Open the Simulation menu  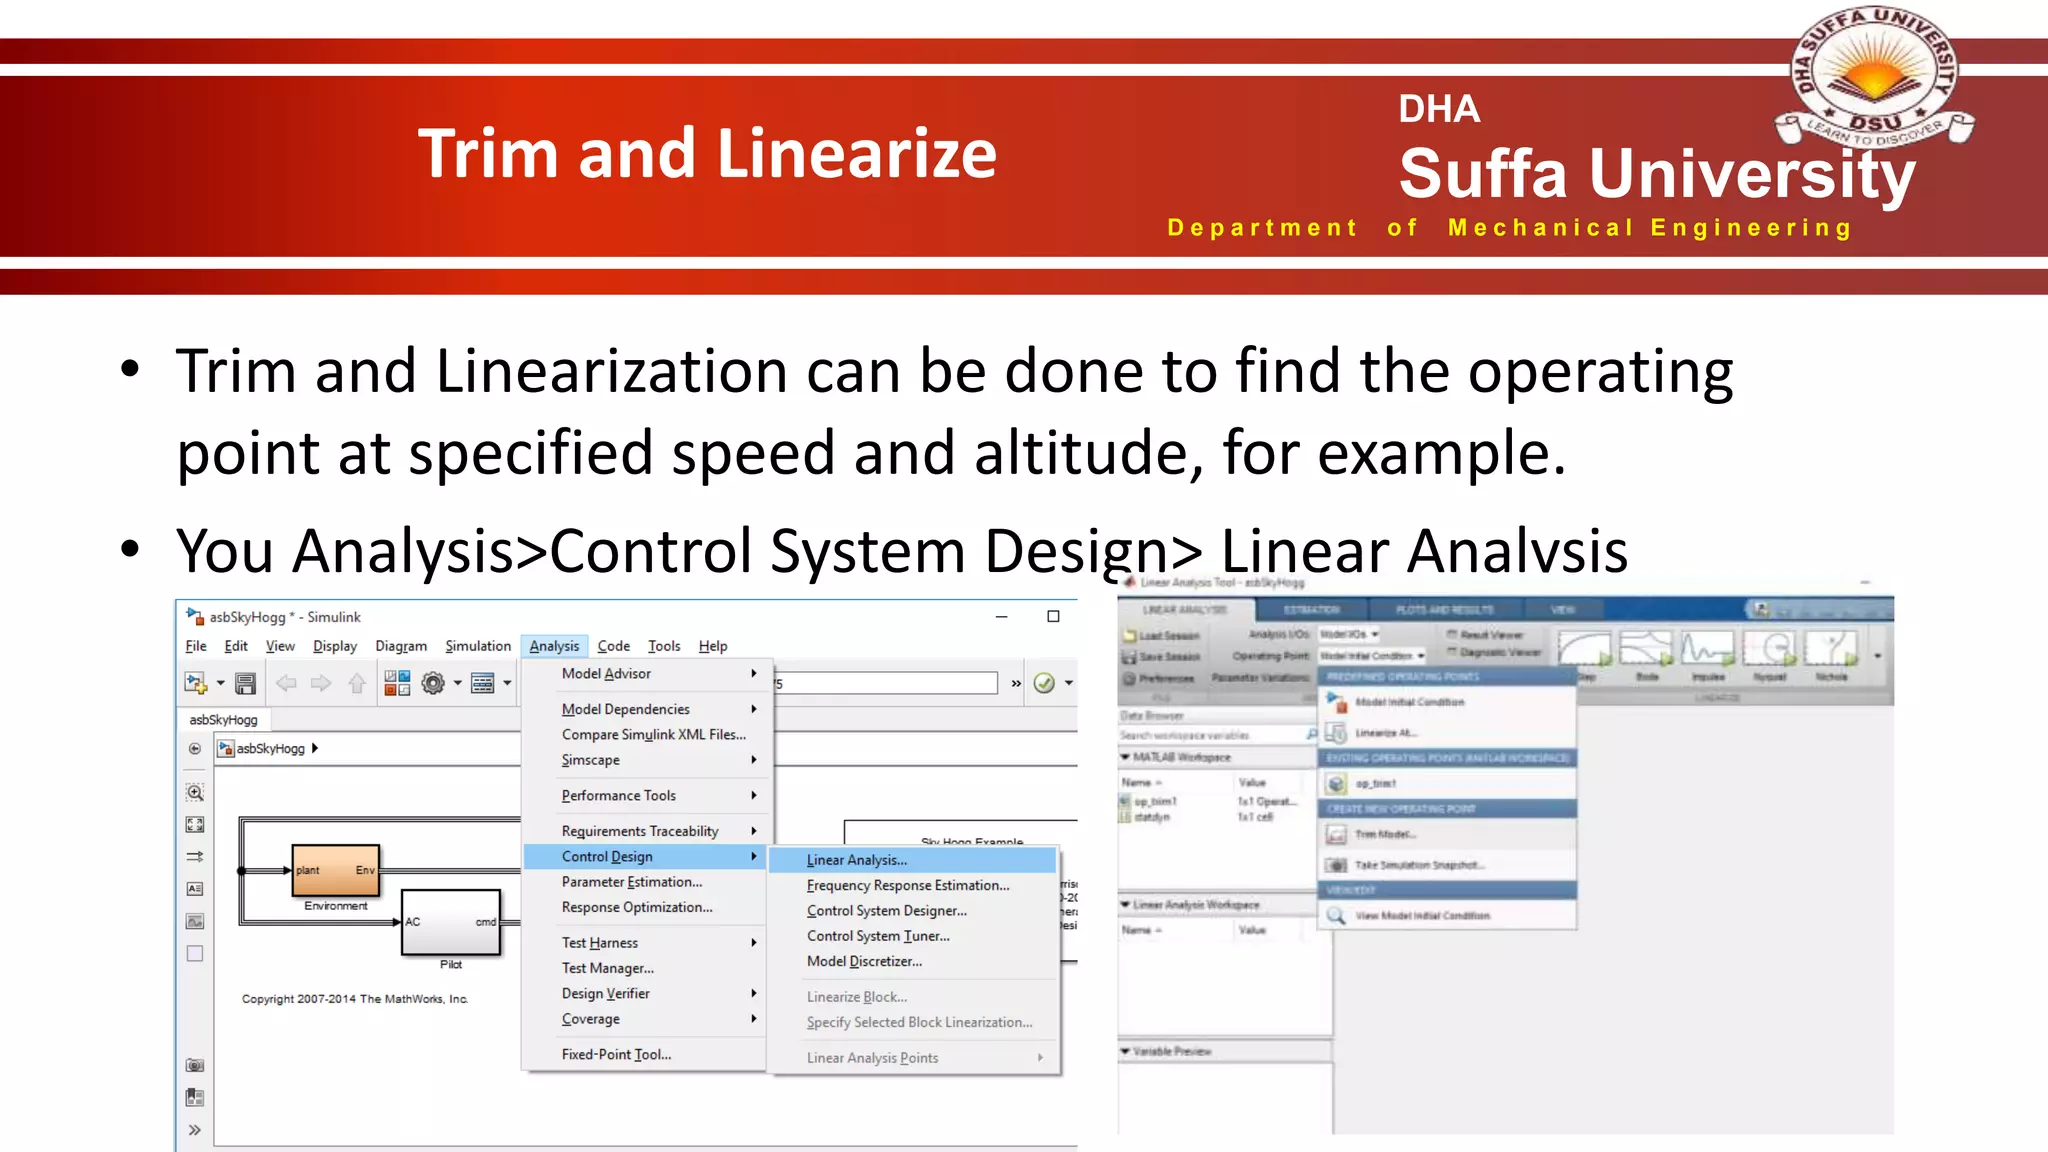pyautogui.click(x=478, y=646)
